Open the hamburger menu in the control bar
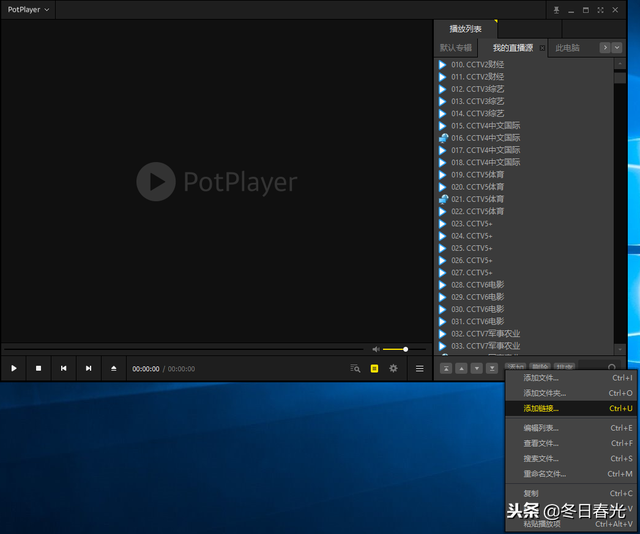640x534 pixels. pyautogui.click(x=420, y=368)
